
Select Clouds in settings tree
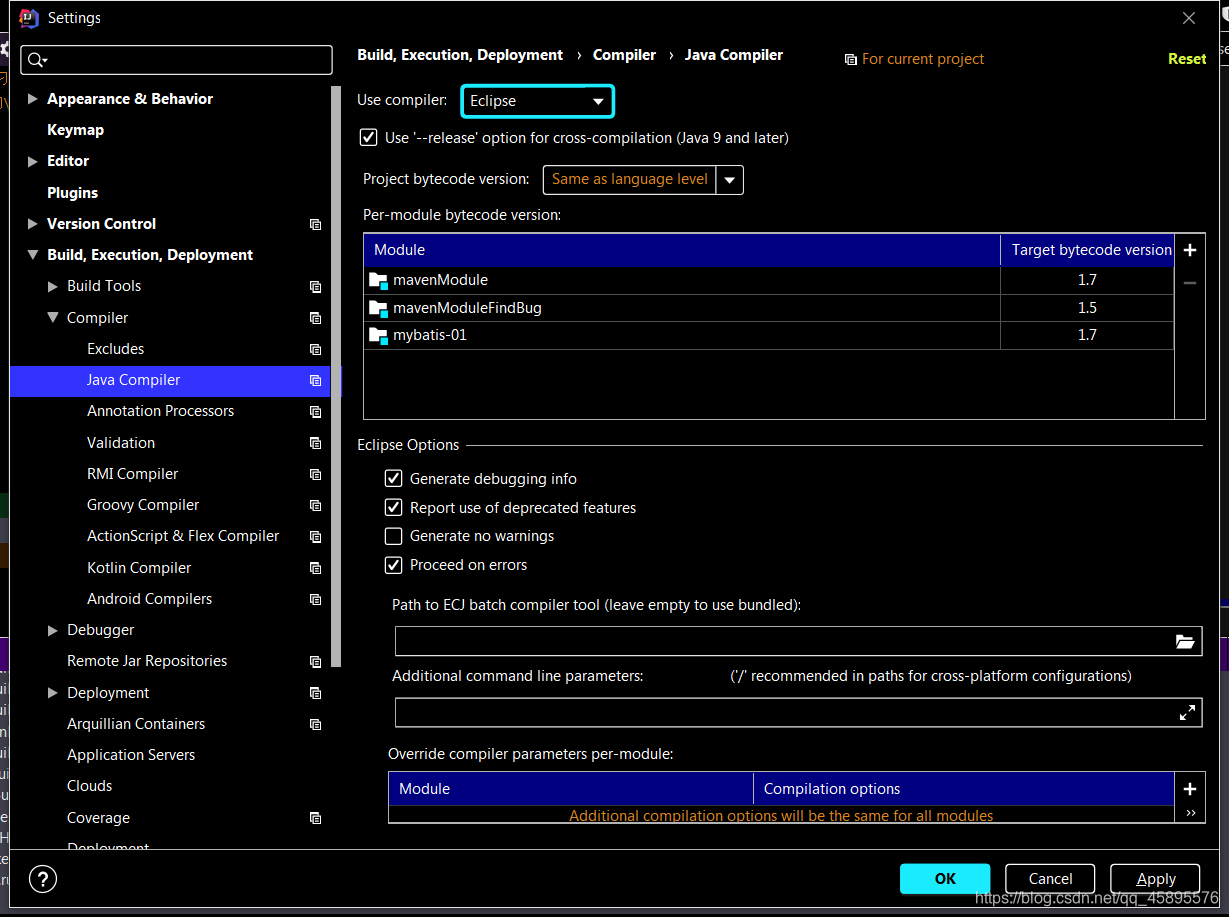[x=89, y=786]
